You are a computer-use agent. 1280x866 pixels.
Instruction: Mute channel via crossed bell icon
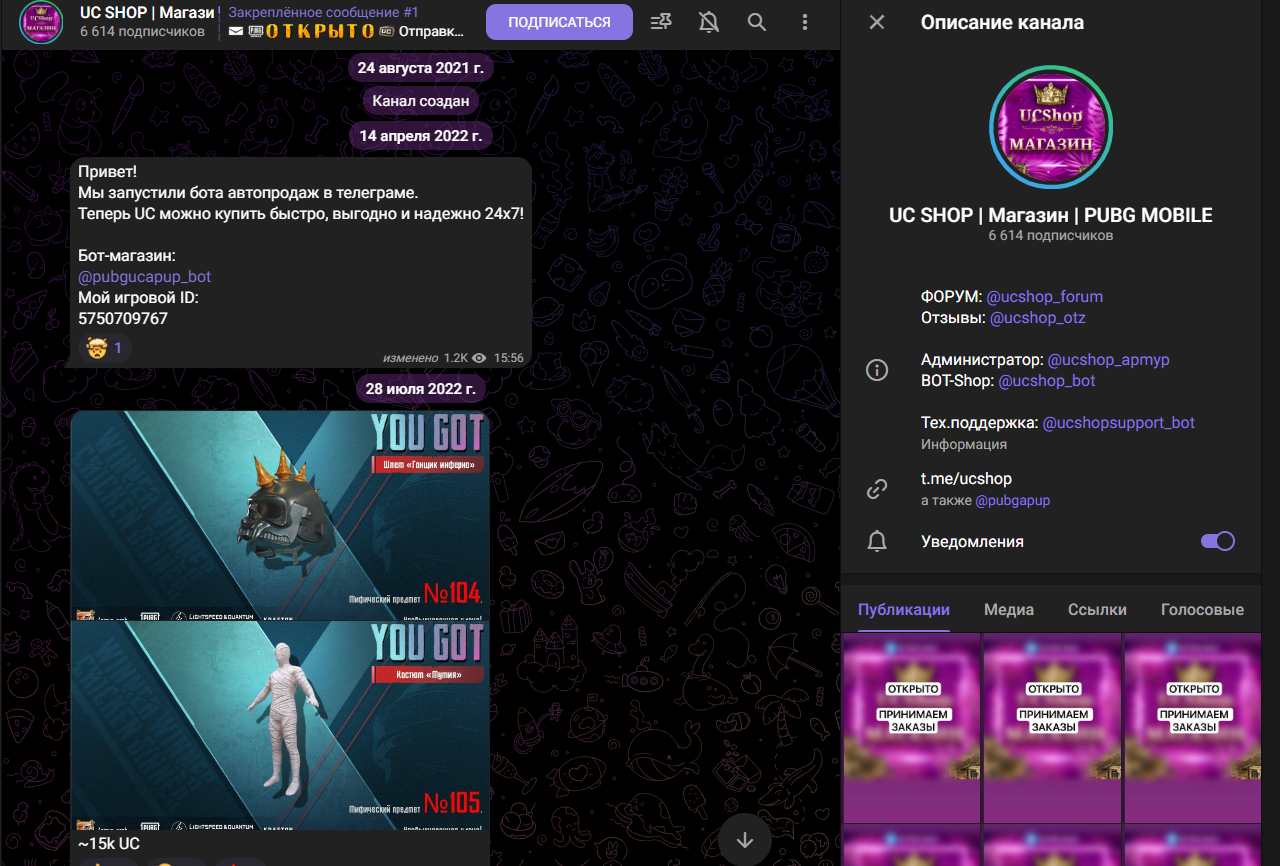pyautogui.click(x=709, y=22)
